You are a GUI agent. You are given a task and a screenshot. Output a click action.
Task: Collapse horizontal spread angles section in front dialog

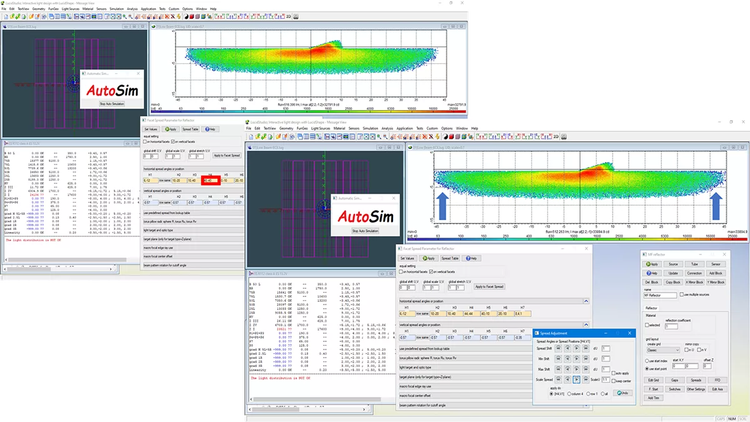(x=586, y=301)
